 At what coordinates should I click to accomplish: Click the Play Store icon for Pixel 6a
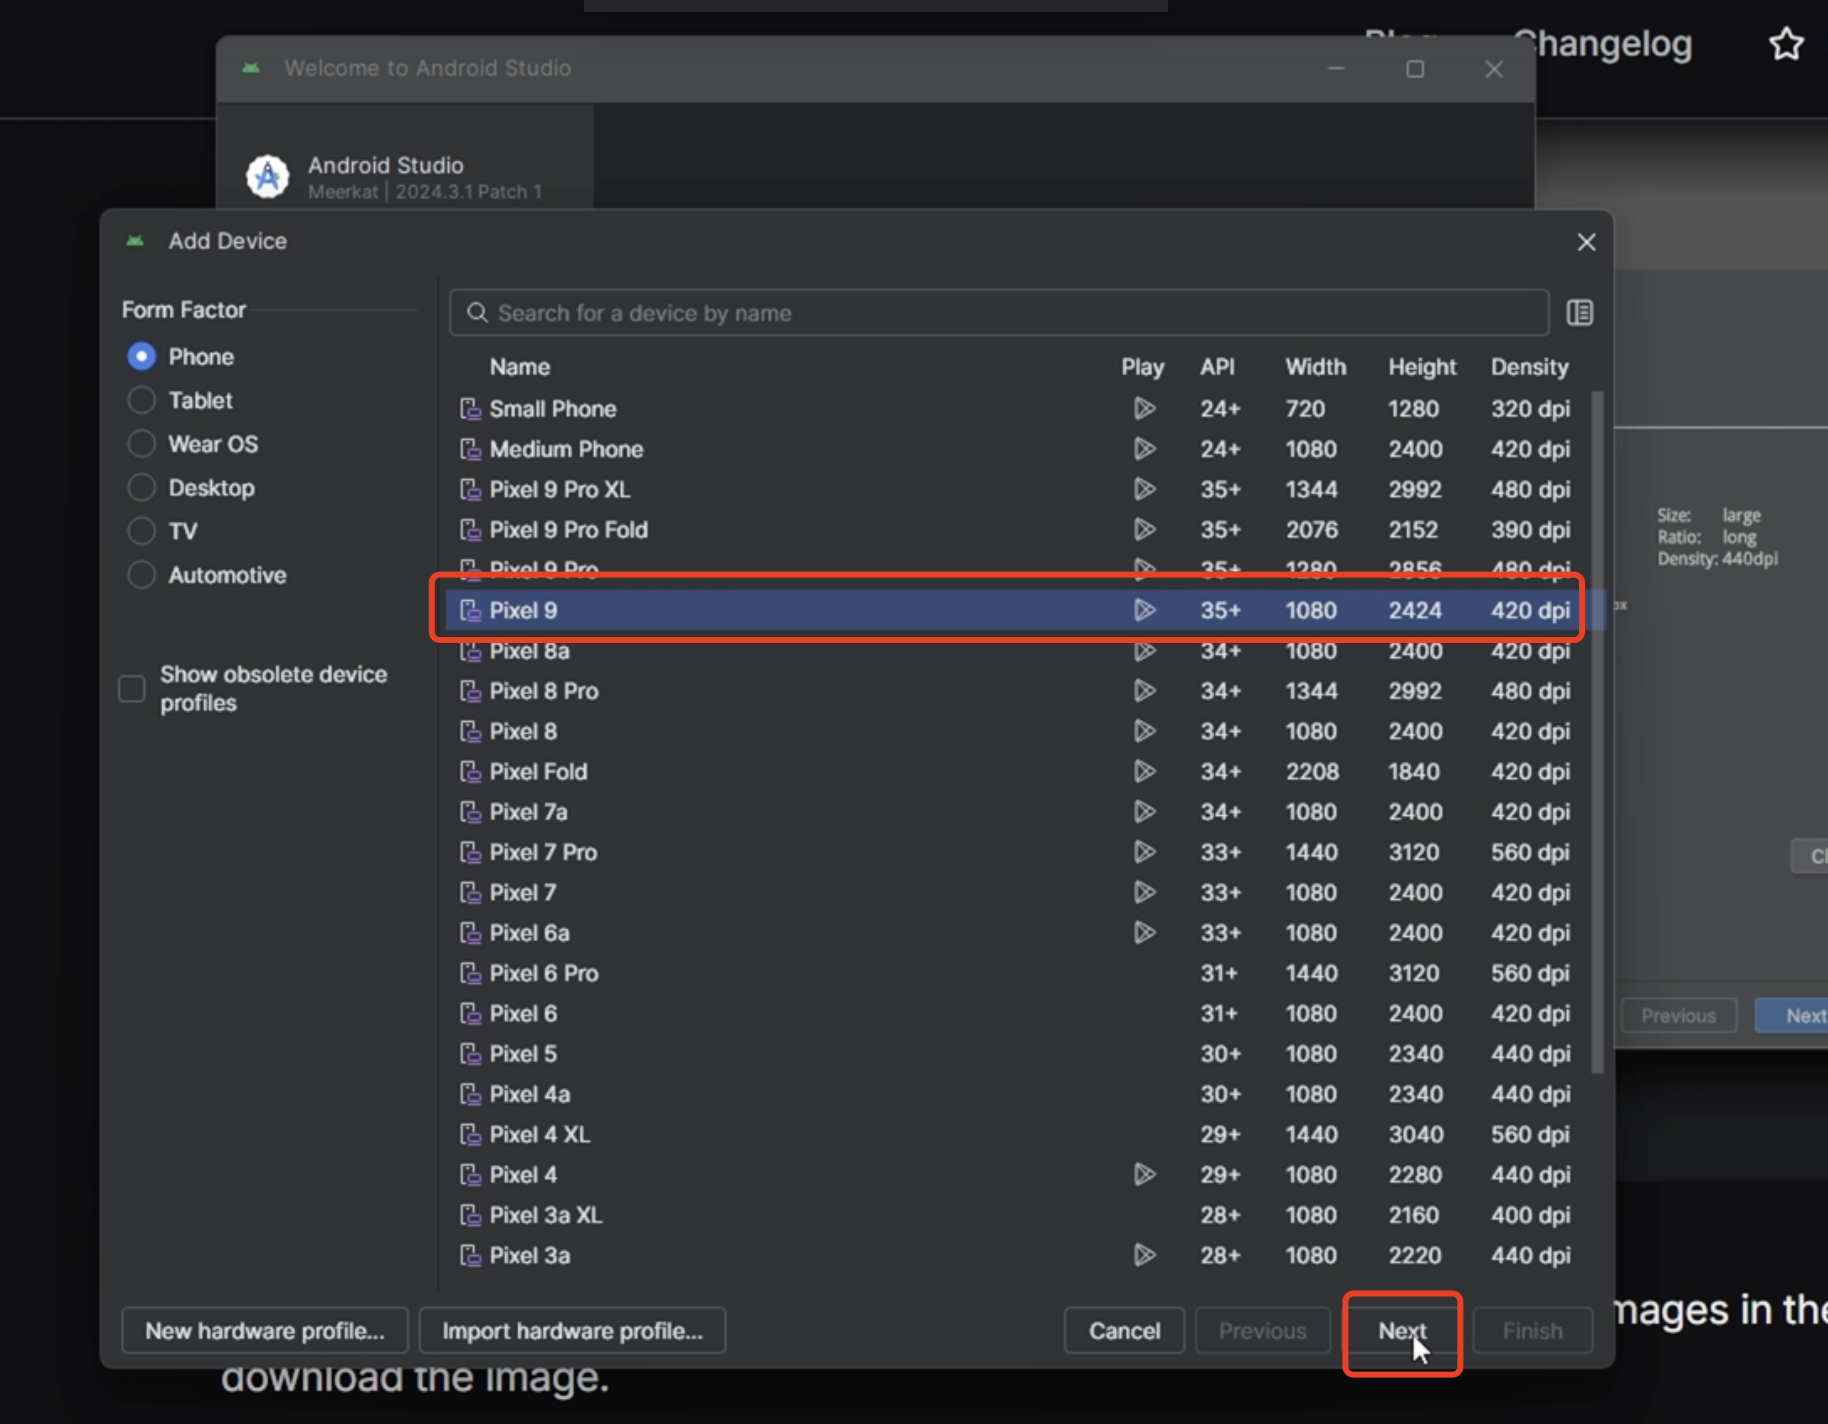pyautogui.click(x=1145, y=933)
